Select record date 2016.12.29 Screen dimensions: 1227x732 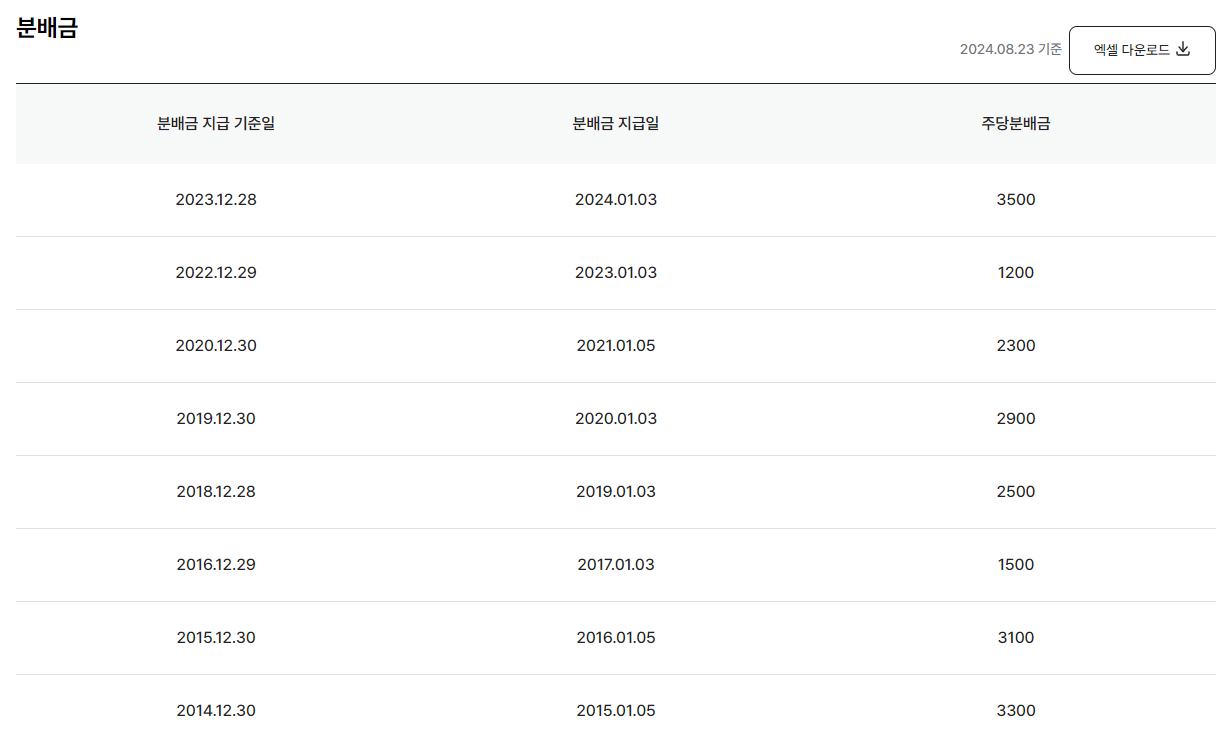[x=216, y=564]
